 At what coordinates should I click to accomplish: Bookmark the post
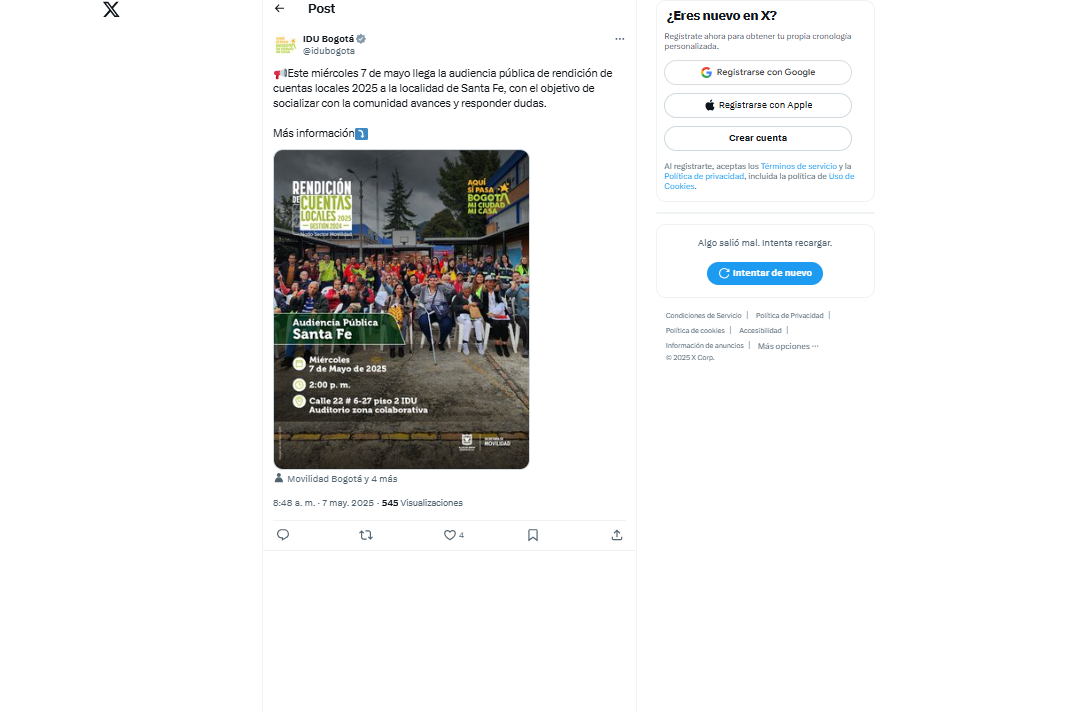(x=533, y=535)
